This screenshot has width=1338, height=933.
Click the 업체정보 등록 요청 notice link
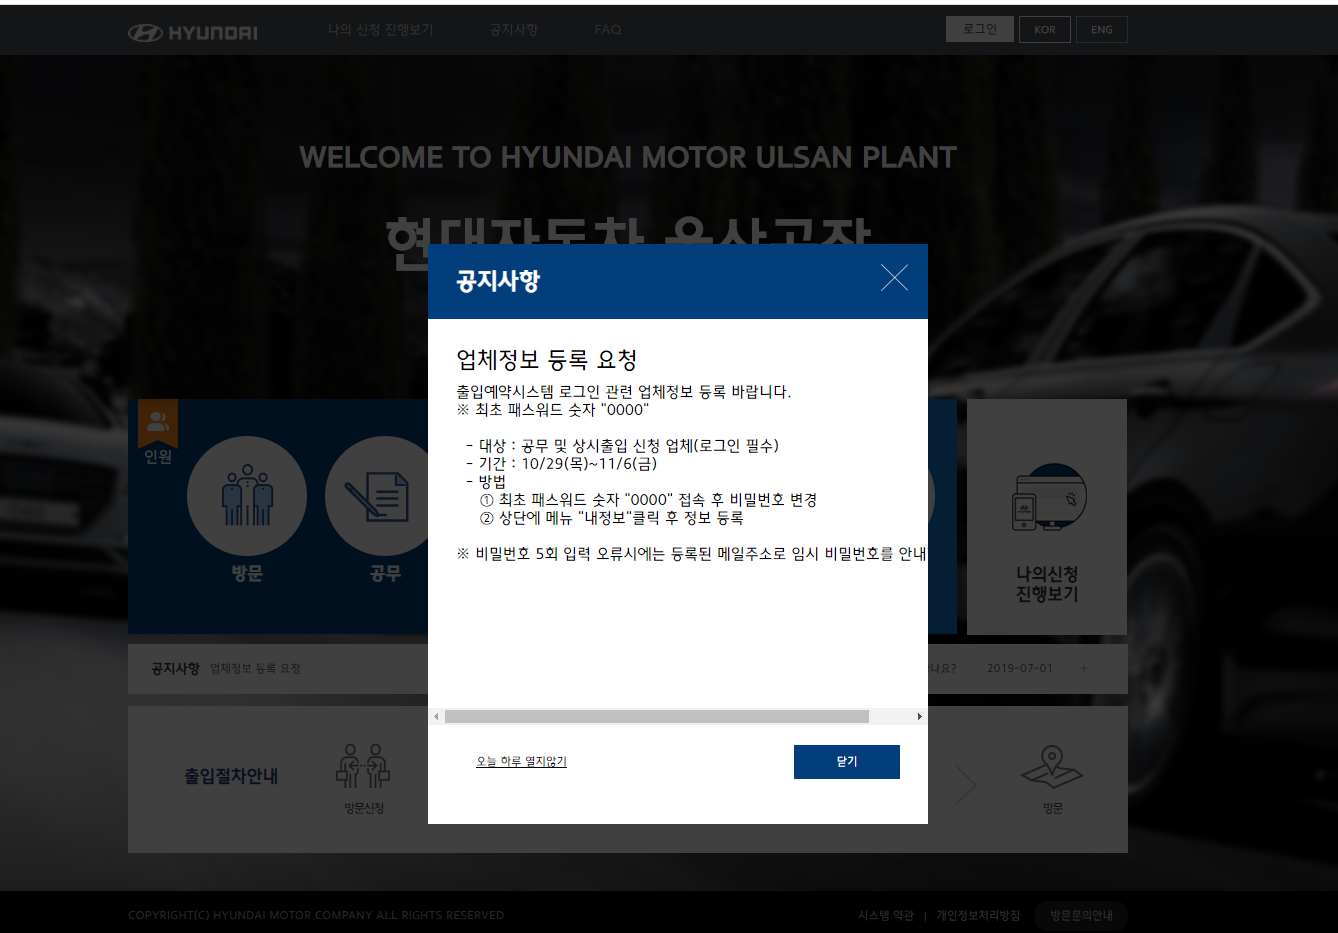click(x=255, y=668)
